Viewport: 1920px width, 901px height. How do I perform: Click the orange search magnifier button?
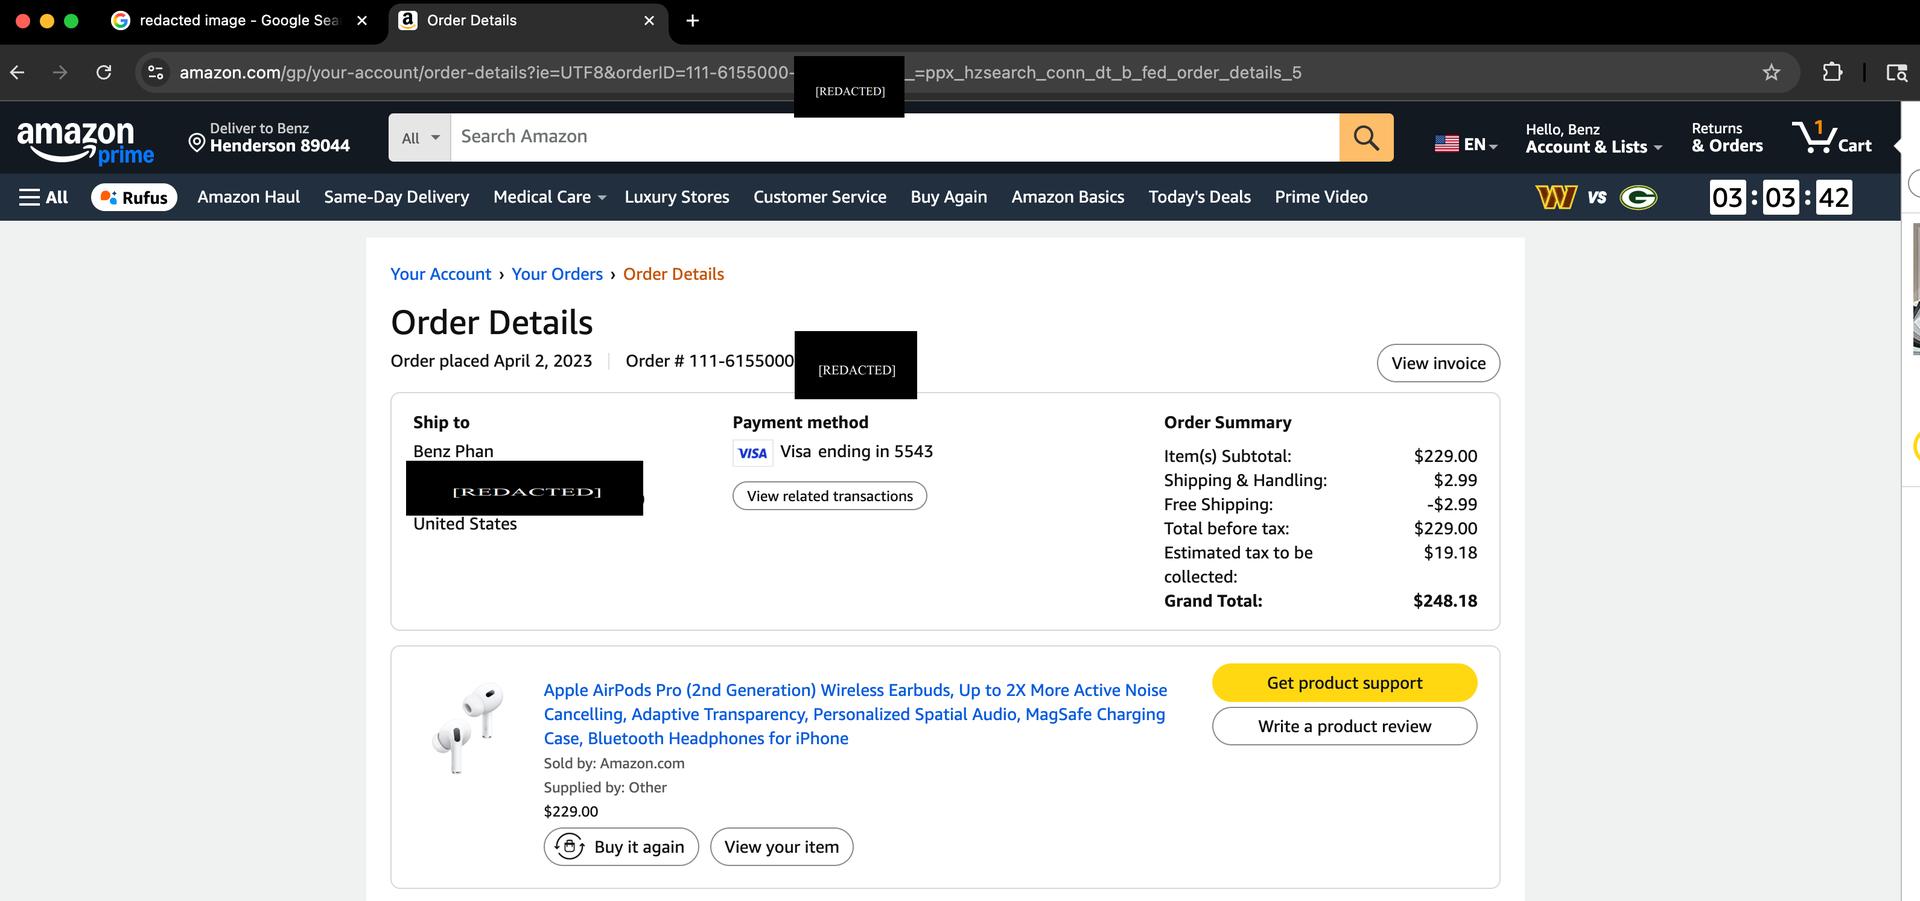(1365, 137)
